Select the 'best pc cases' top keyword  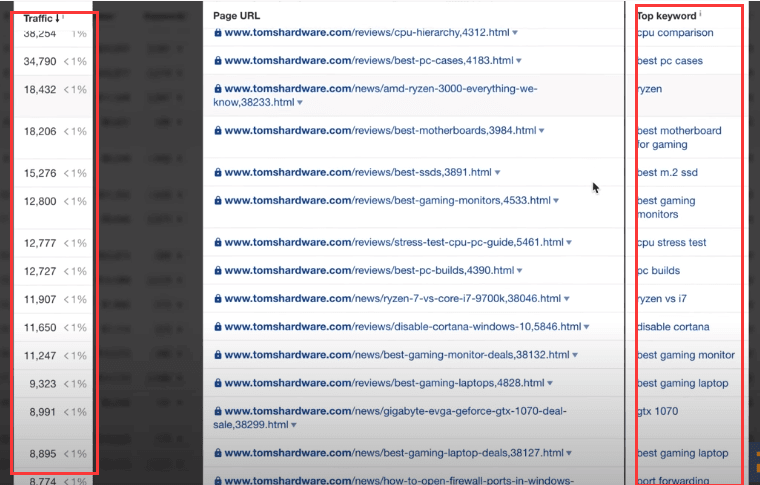[x=670, y=61]
